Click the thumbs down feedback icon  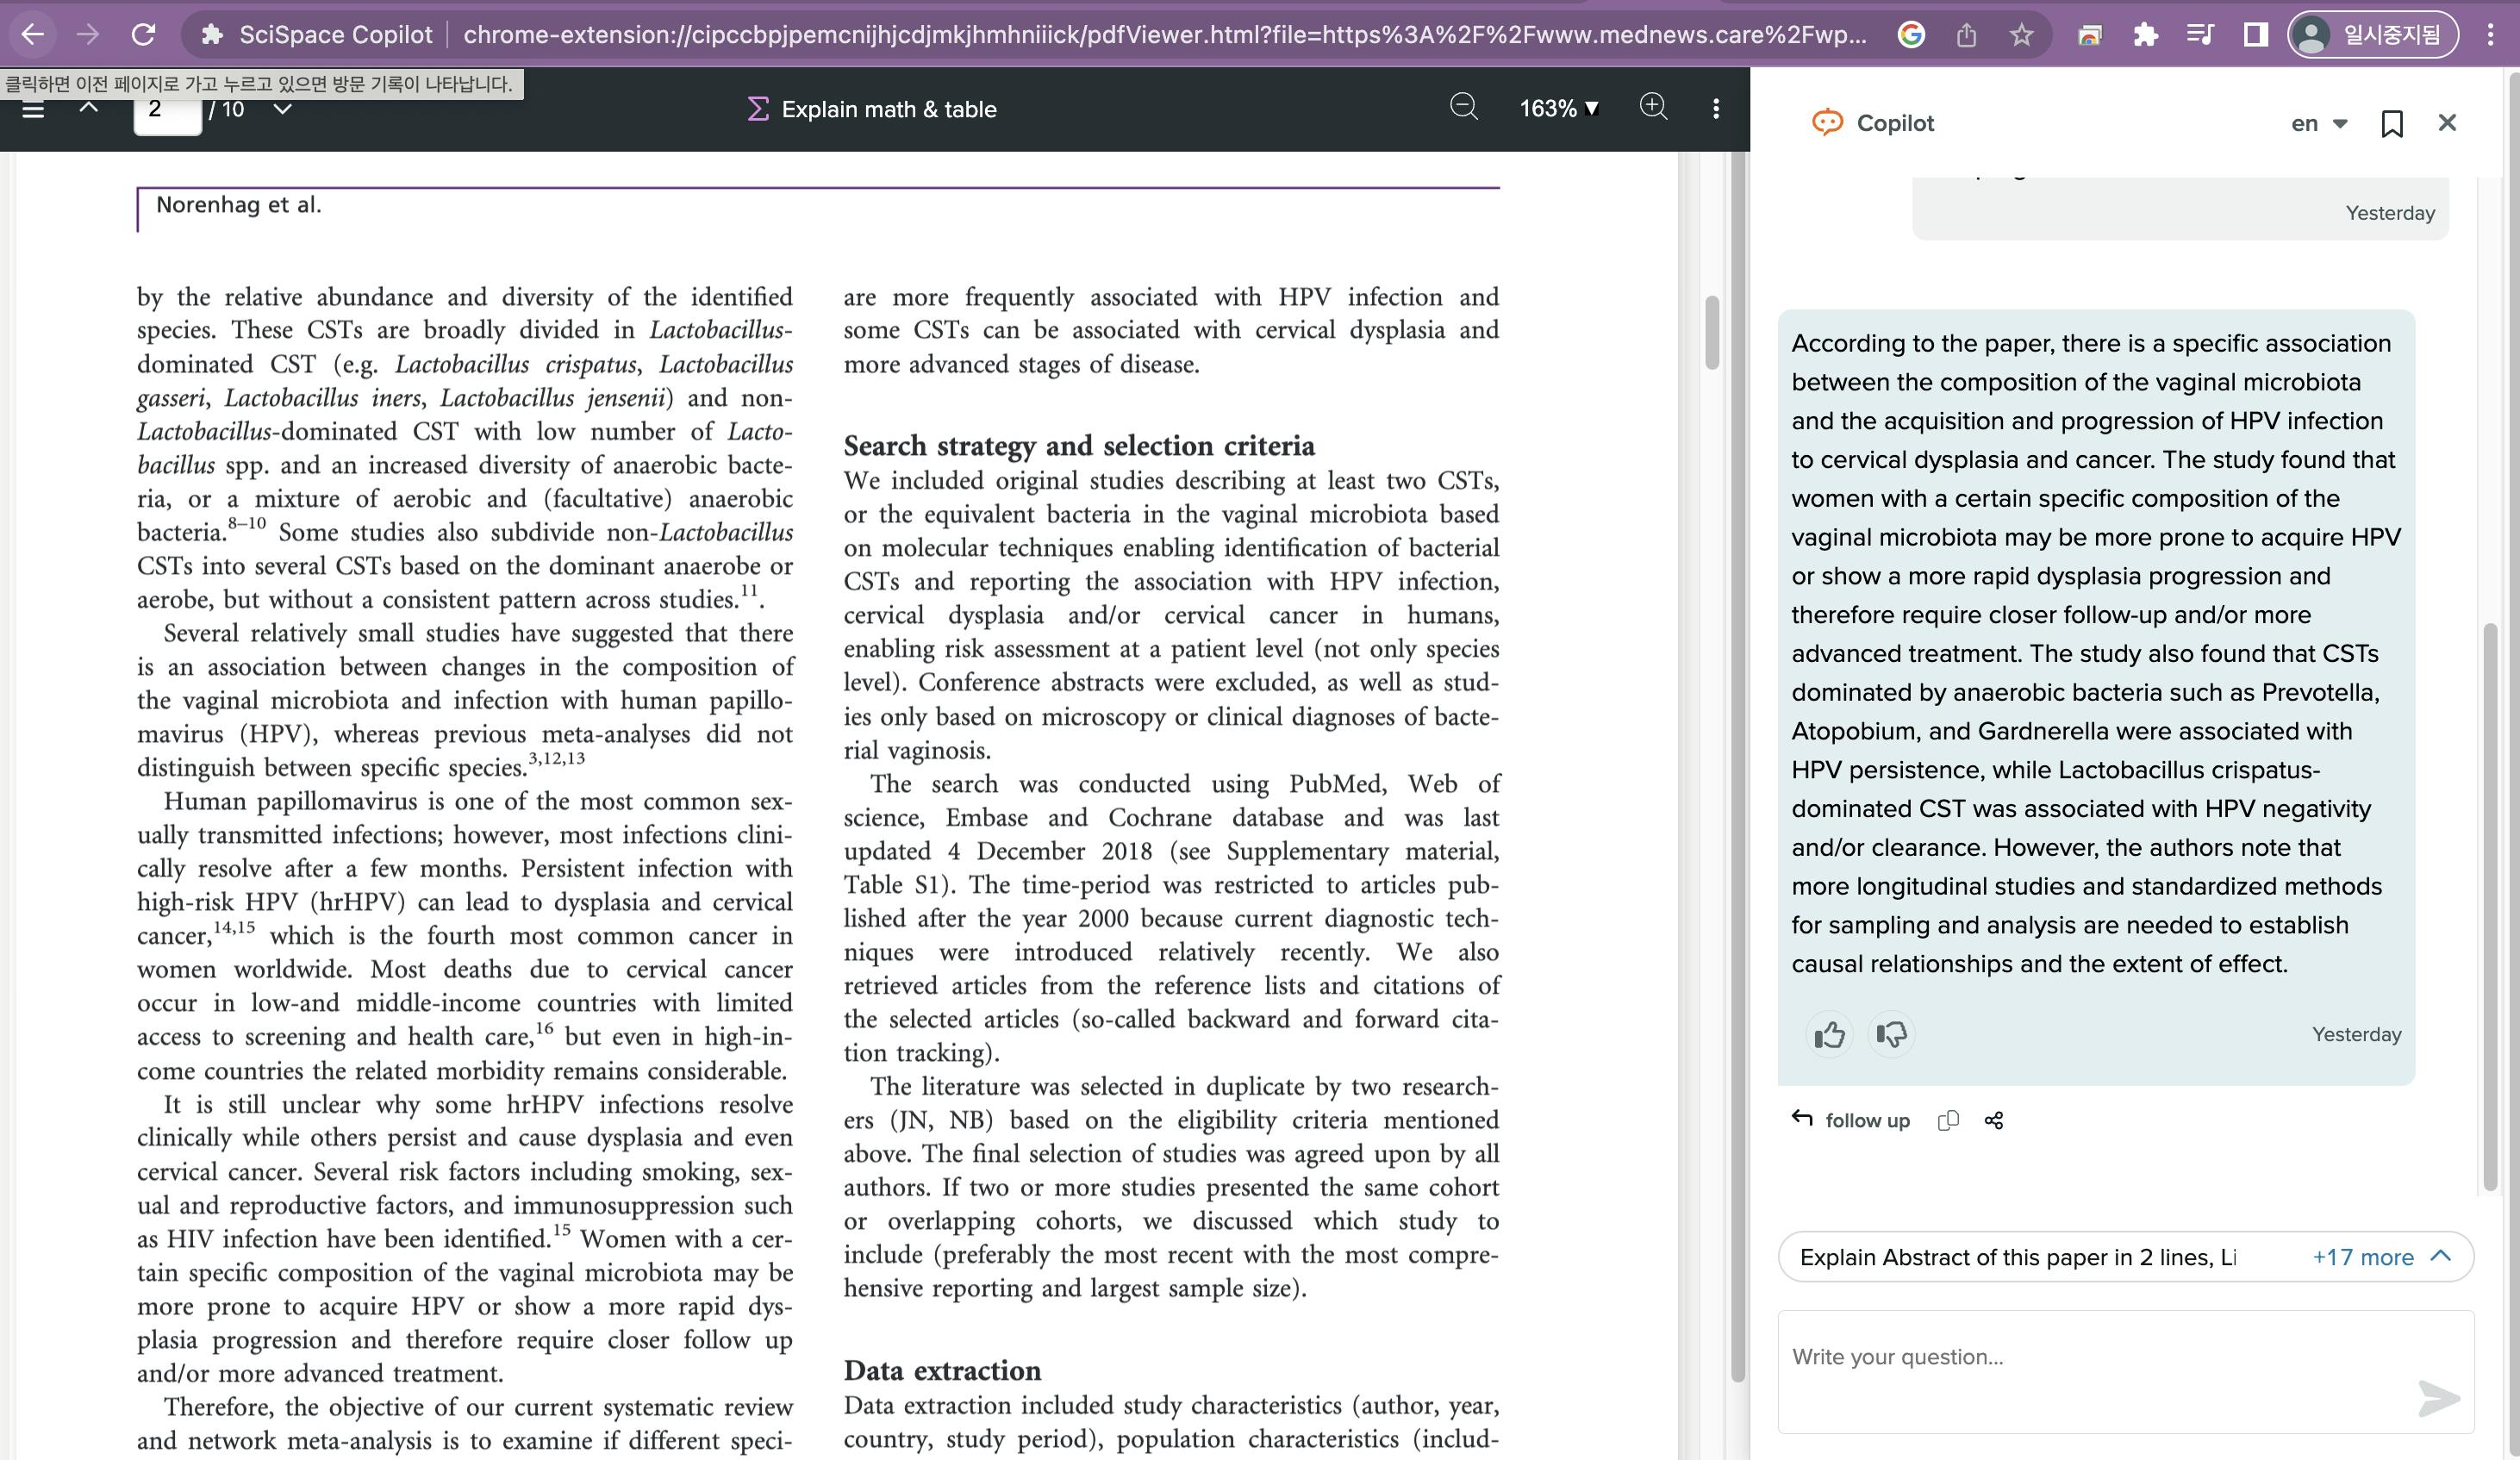[x=1891, y=1034]
